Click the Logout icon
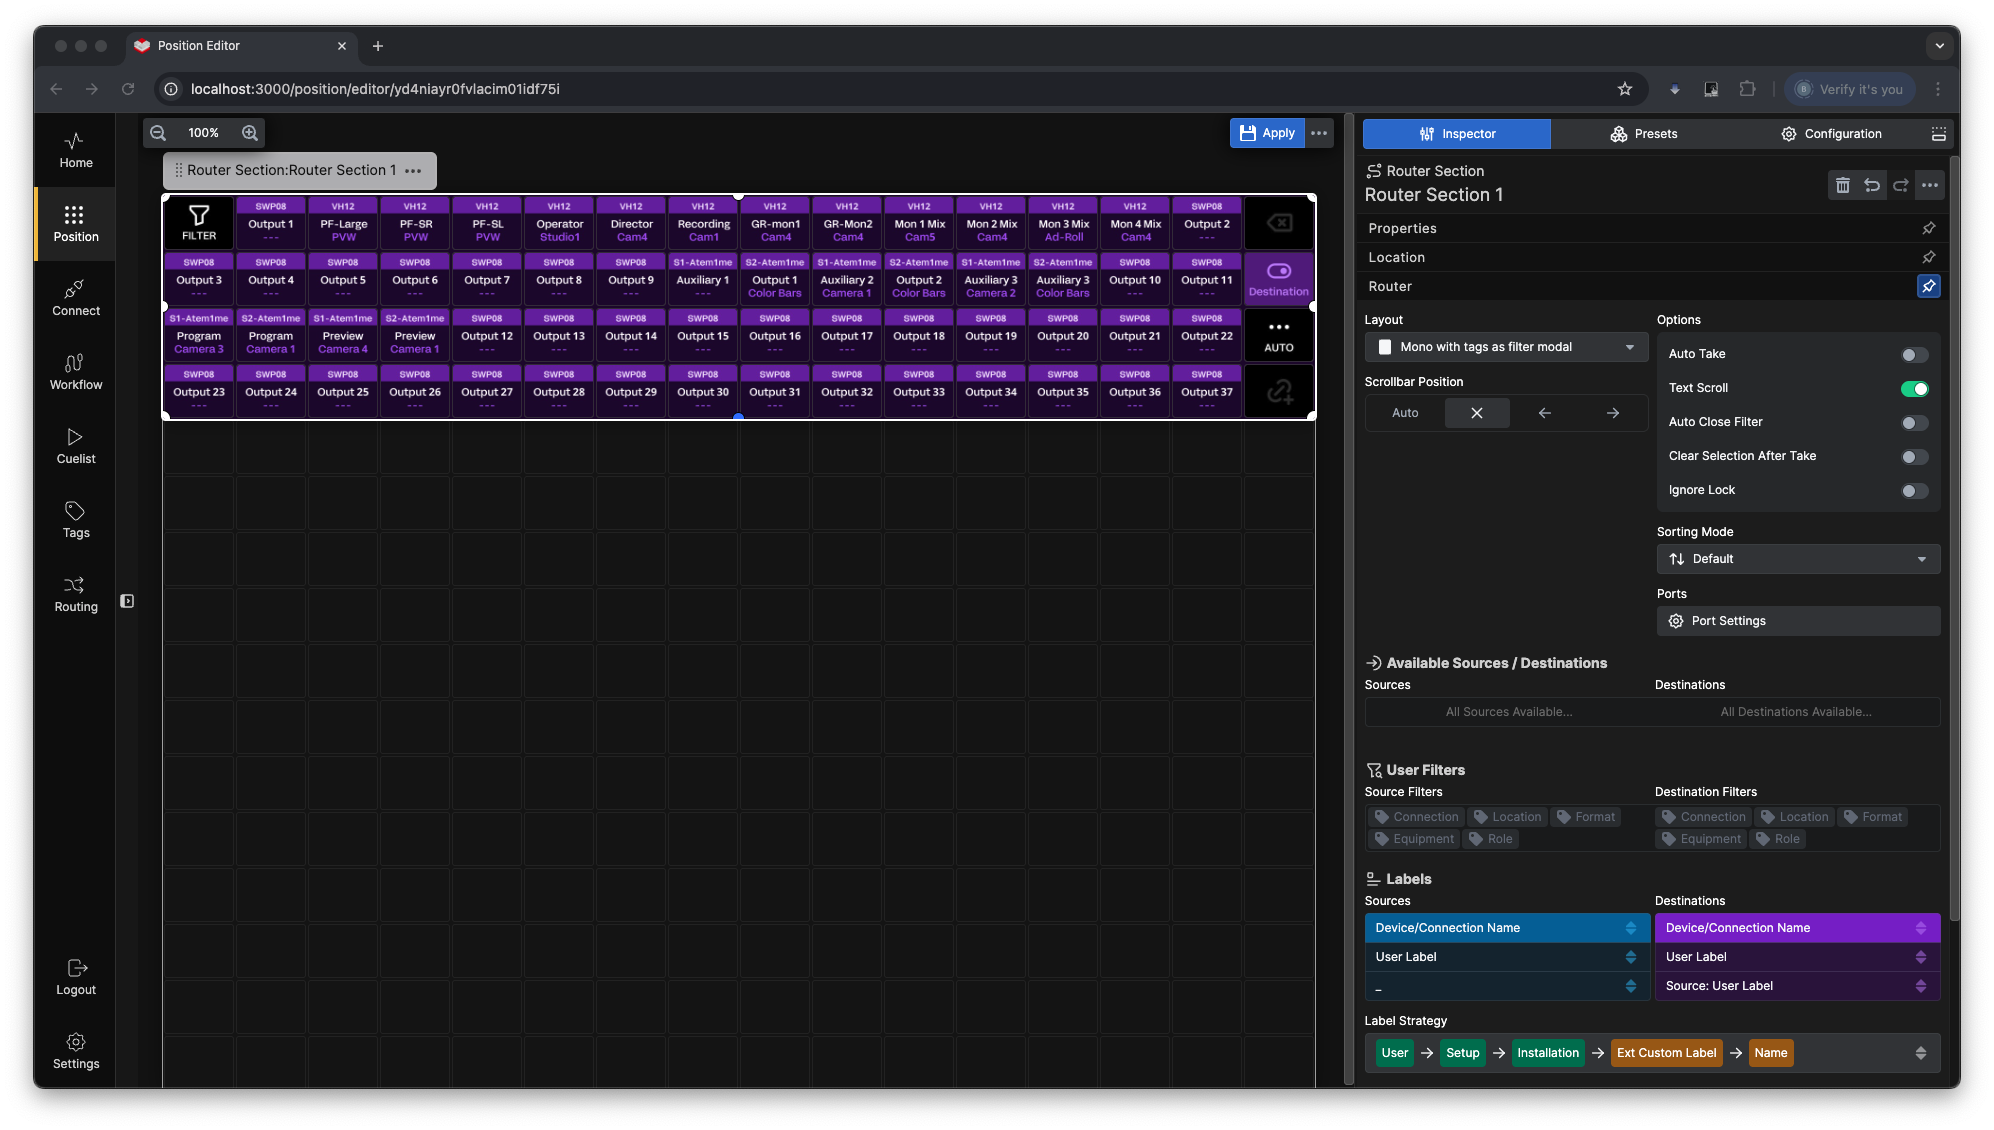The height and width of the screenshot is (1130, 1994). pos(76,968)
